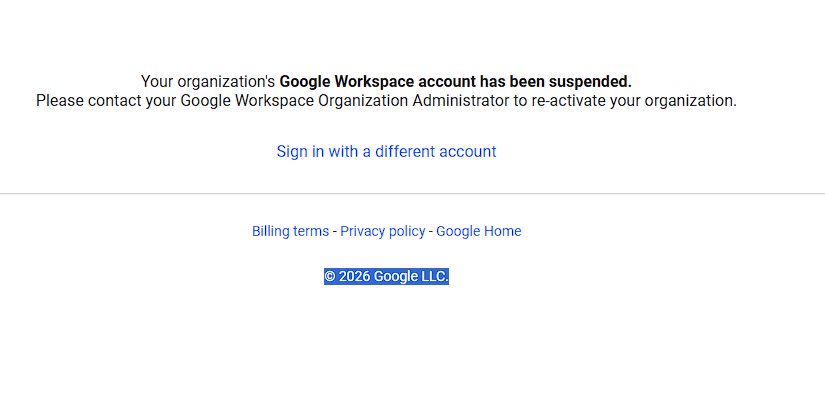Click the "Sign in with a different account" link
825x410 pixels.
click(386, 152)
